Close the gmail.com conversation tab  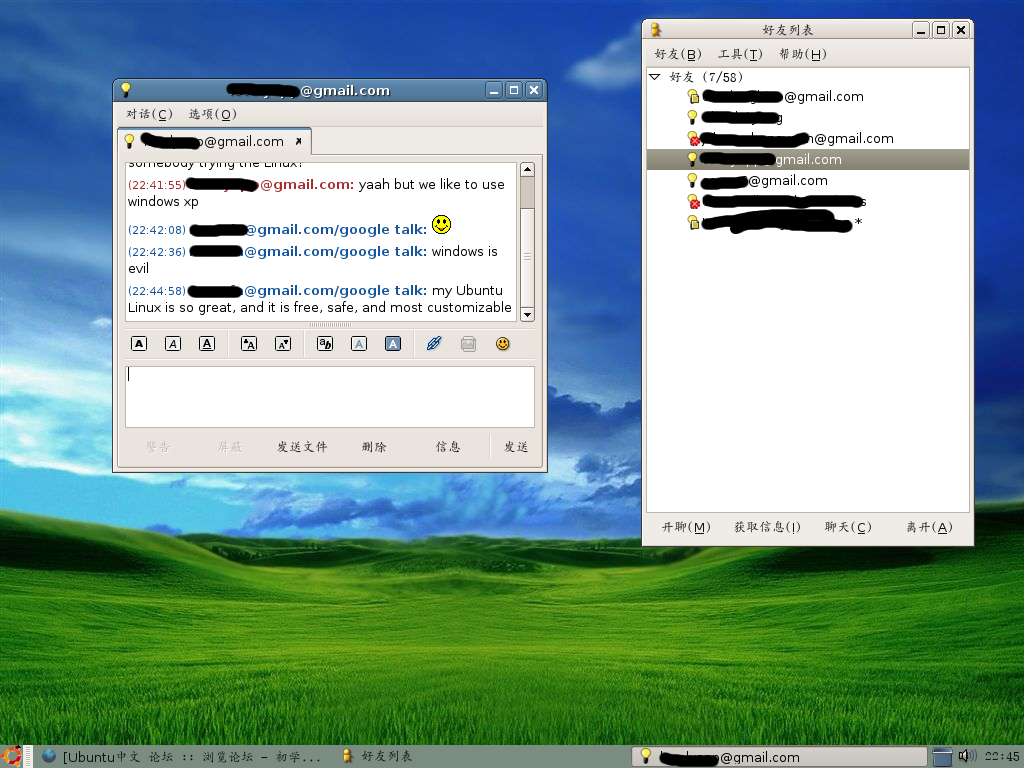pyautogui.click(x=298, y=141)
